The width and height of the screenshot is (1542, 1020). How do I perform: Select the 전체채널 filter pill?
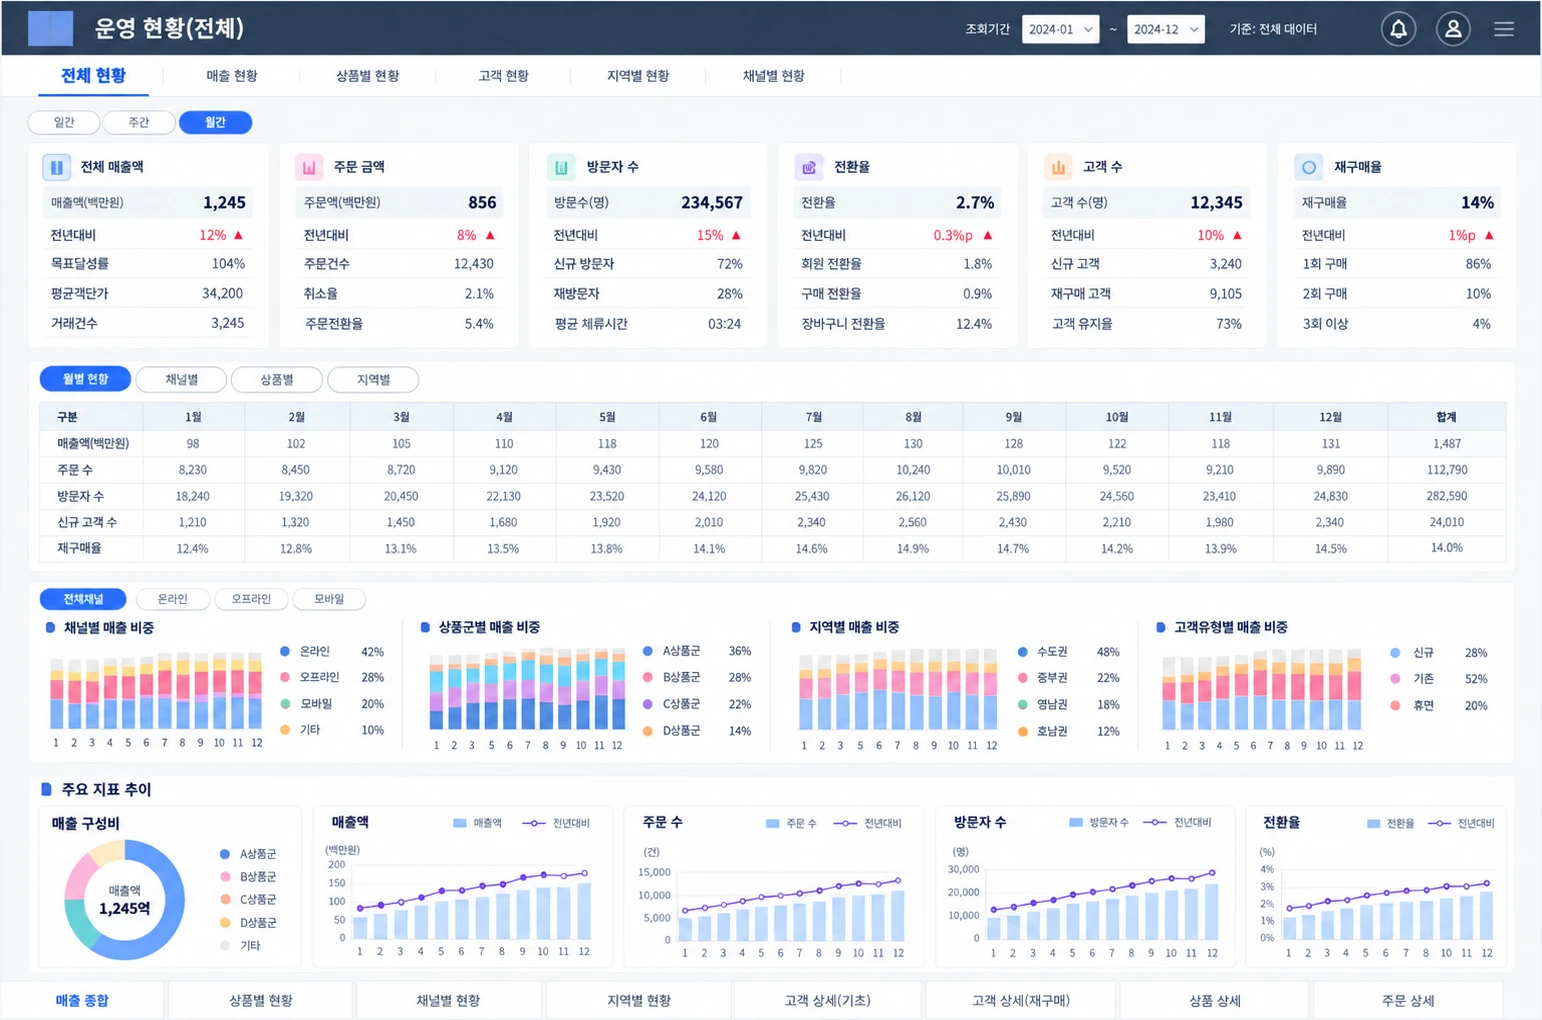[x=83, y=599]
